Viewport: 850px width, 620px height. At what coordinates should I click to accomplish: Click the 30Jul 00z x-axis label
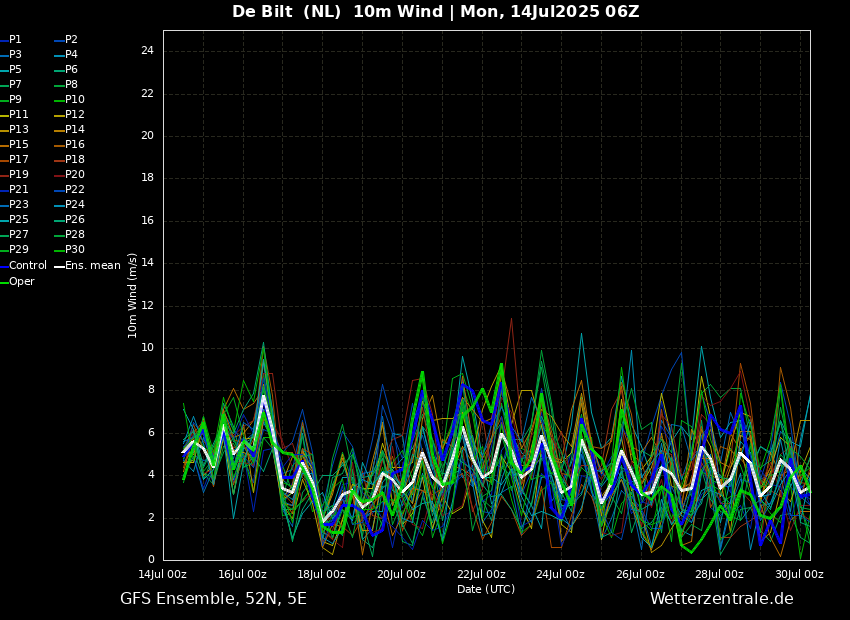pos(799,575)
